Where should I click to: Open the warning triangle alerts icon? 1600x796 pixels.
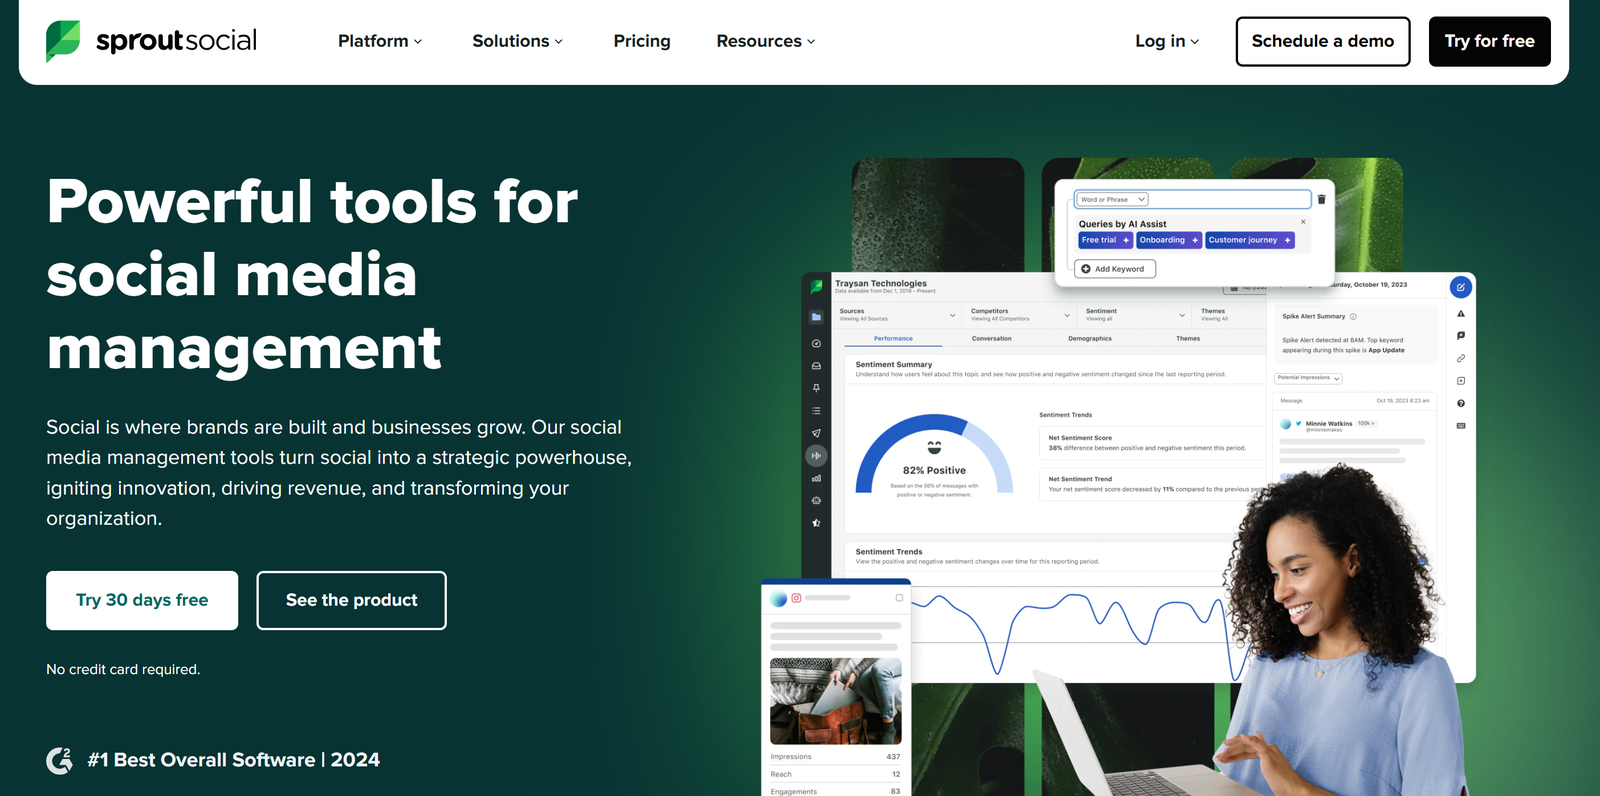tap(1461, 314)
